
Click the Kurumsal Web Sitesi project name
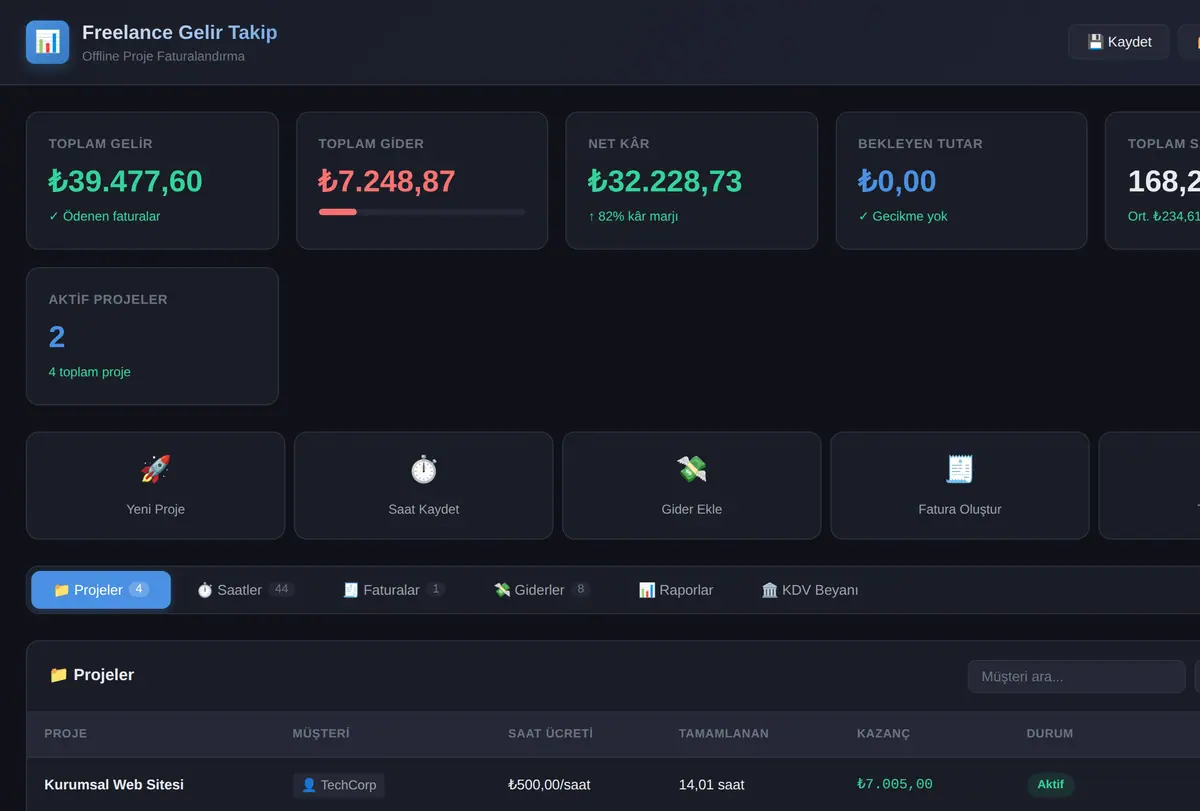pos(114,785)
